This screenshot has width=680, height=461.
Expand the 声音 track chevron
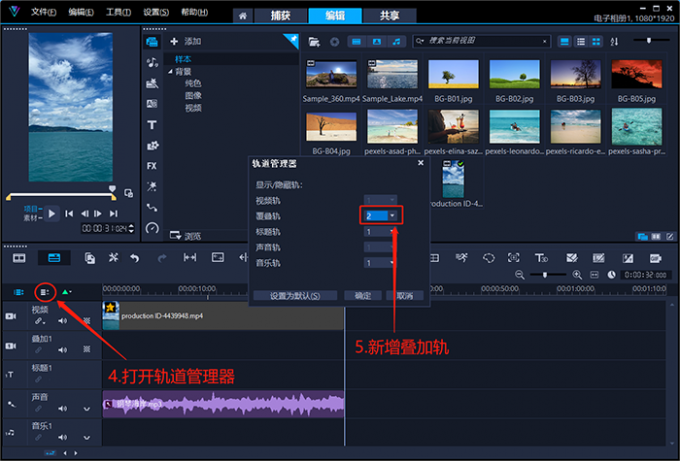tap(87, 409)
